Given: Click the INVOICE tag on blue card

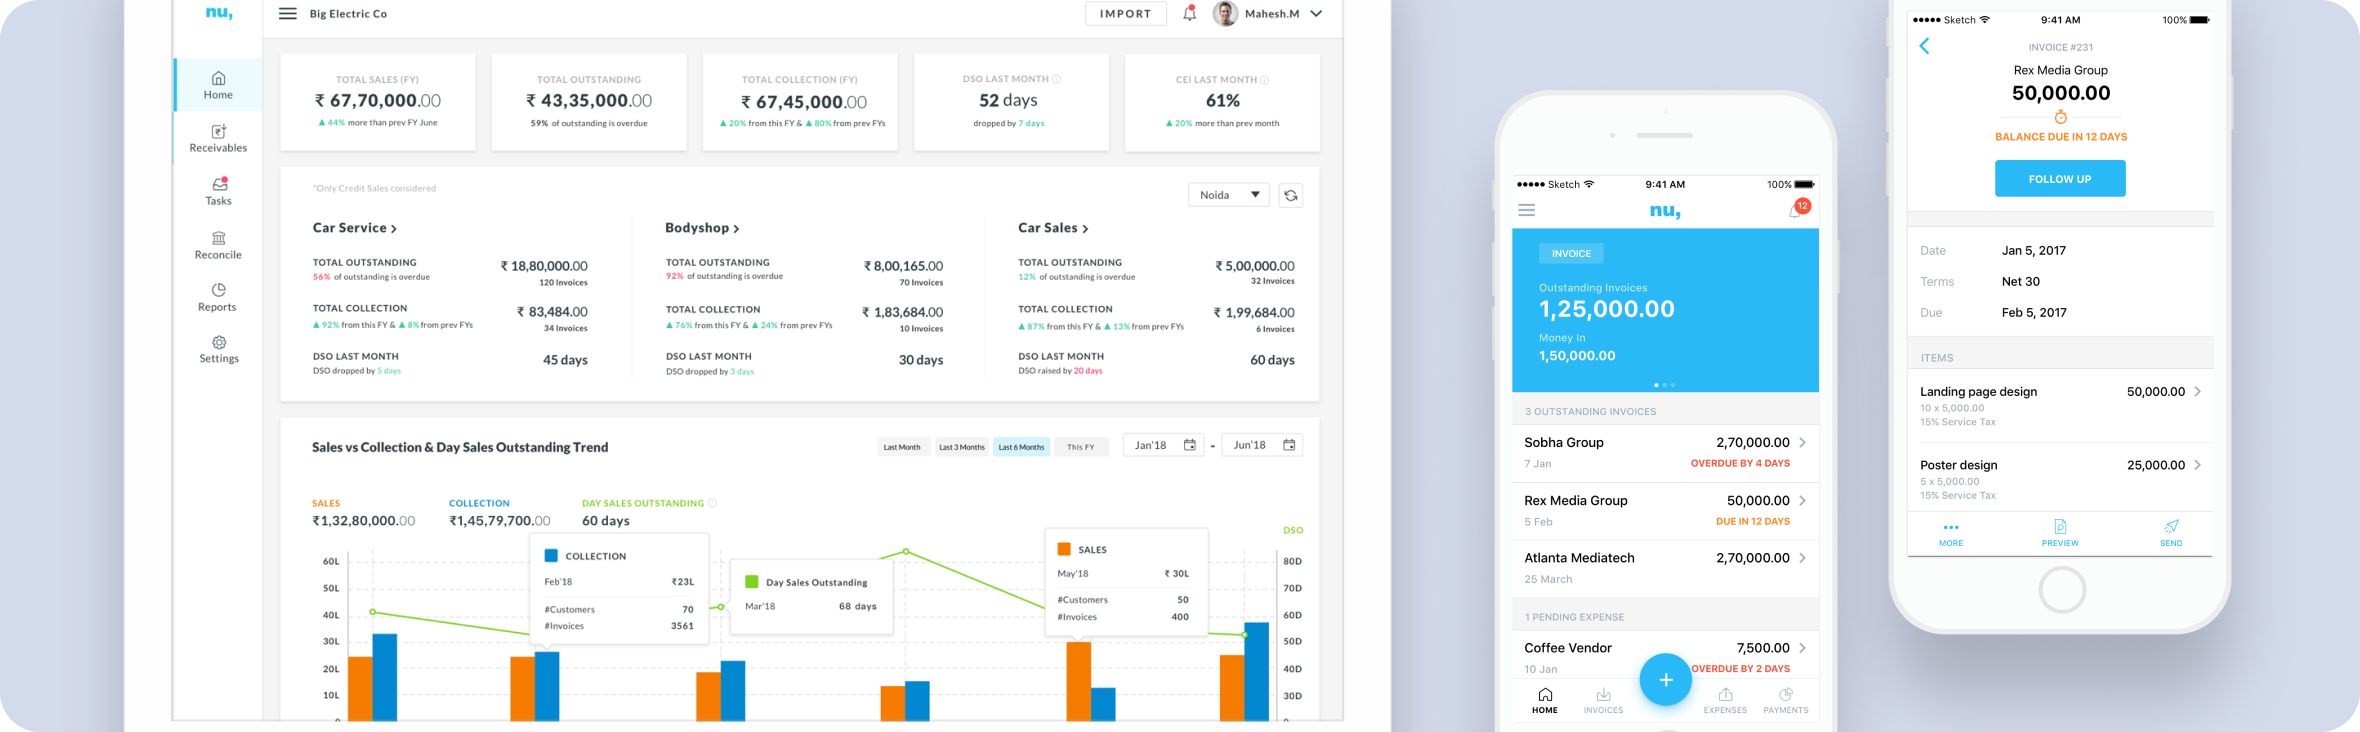Looking at the screenshot, I should point(1571,254).
